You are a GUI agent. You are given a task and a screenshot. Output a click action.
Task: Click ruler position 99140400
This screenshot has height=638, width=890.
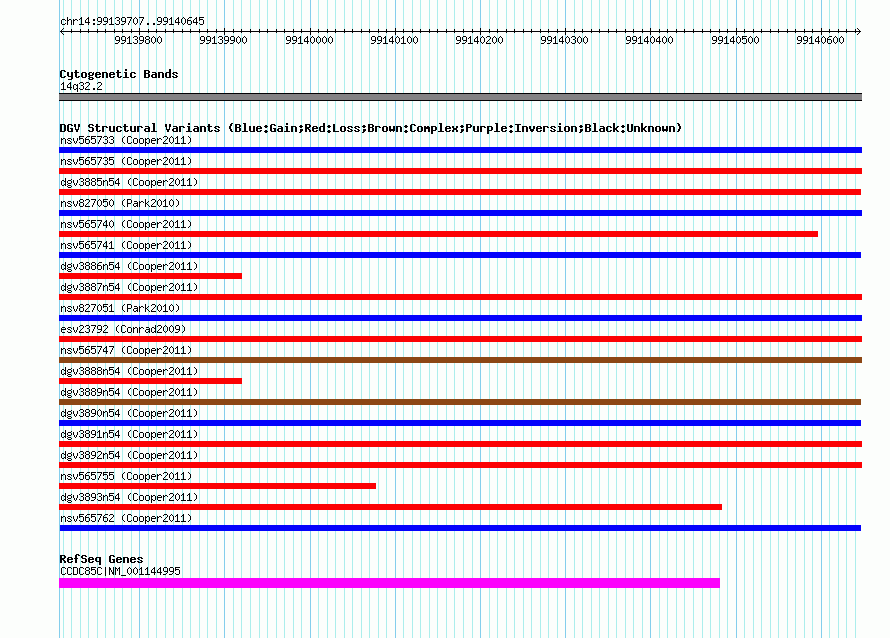(x=649, y=40)
